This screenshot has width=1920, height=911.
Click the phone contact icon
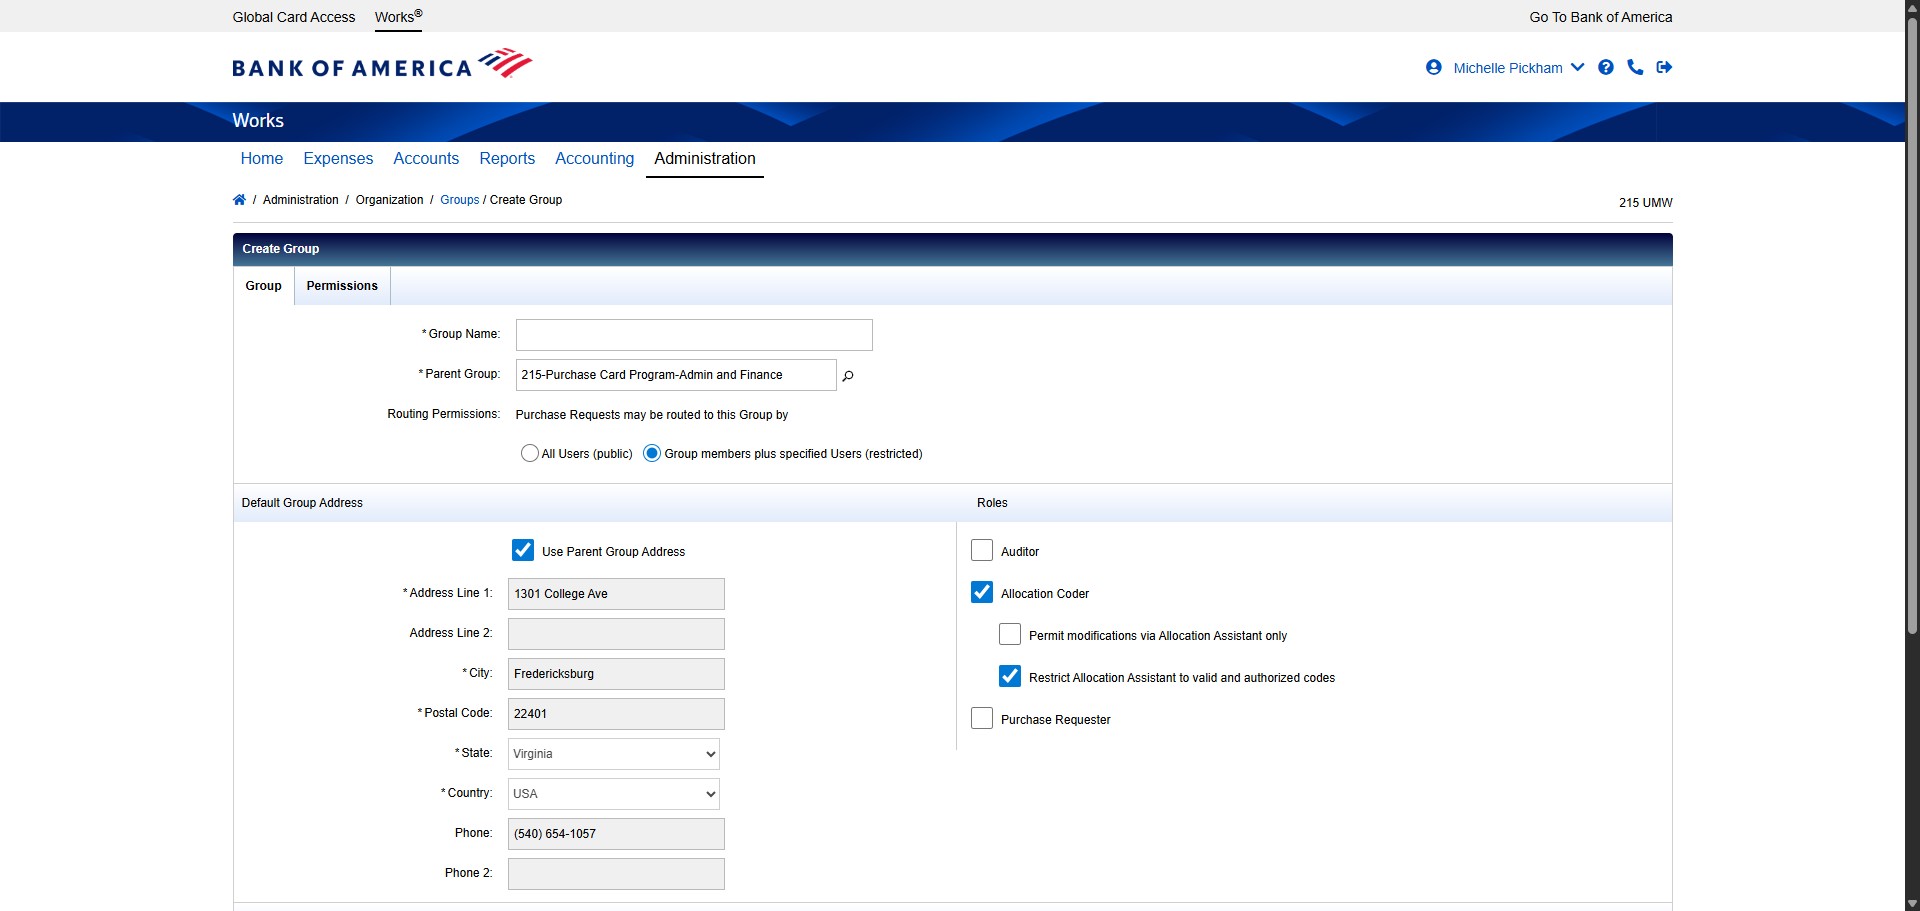(1635, 67)
